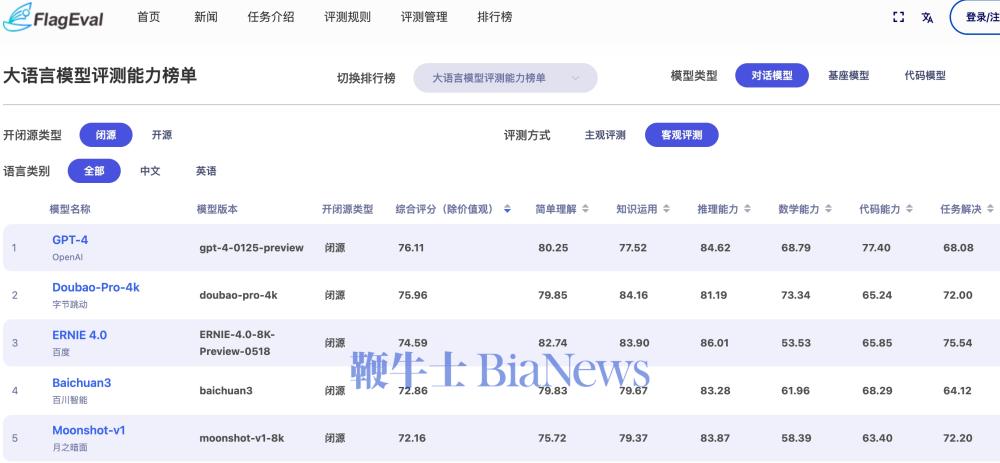Click the ERNIE-4.0-8K-Preview-0518 version cell
Viewport: 1000px width, 463px height.
tap(237, 343)
